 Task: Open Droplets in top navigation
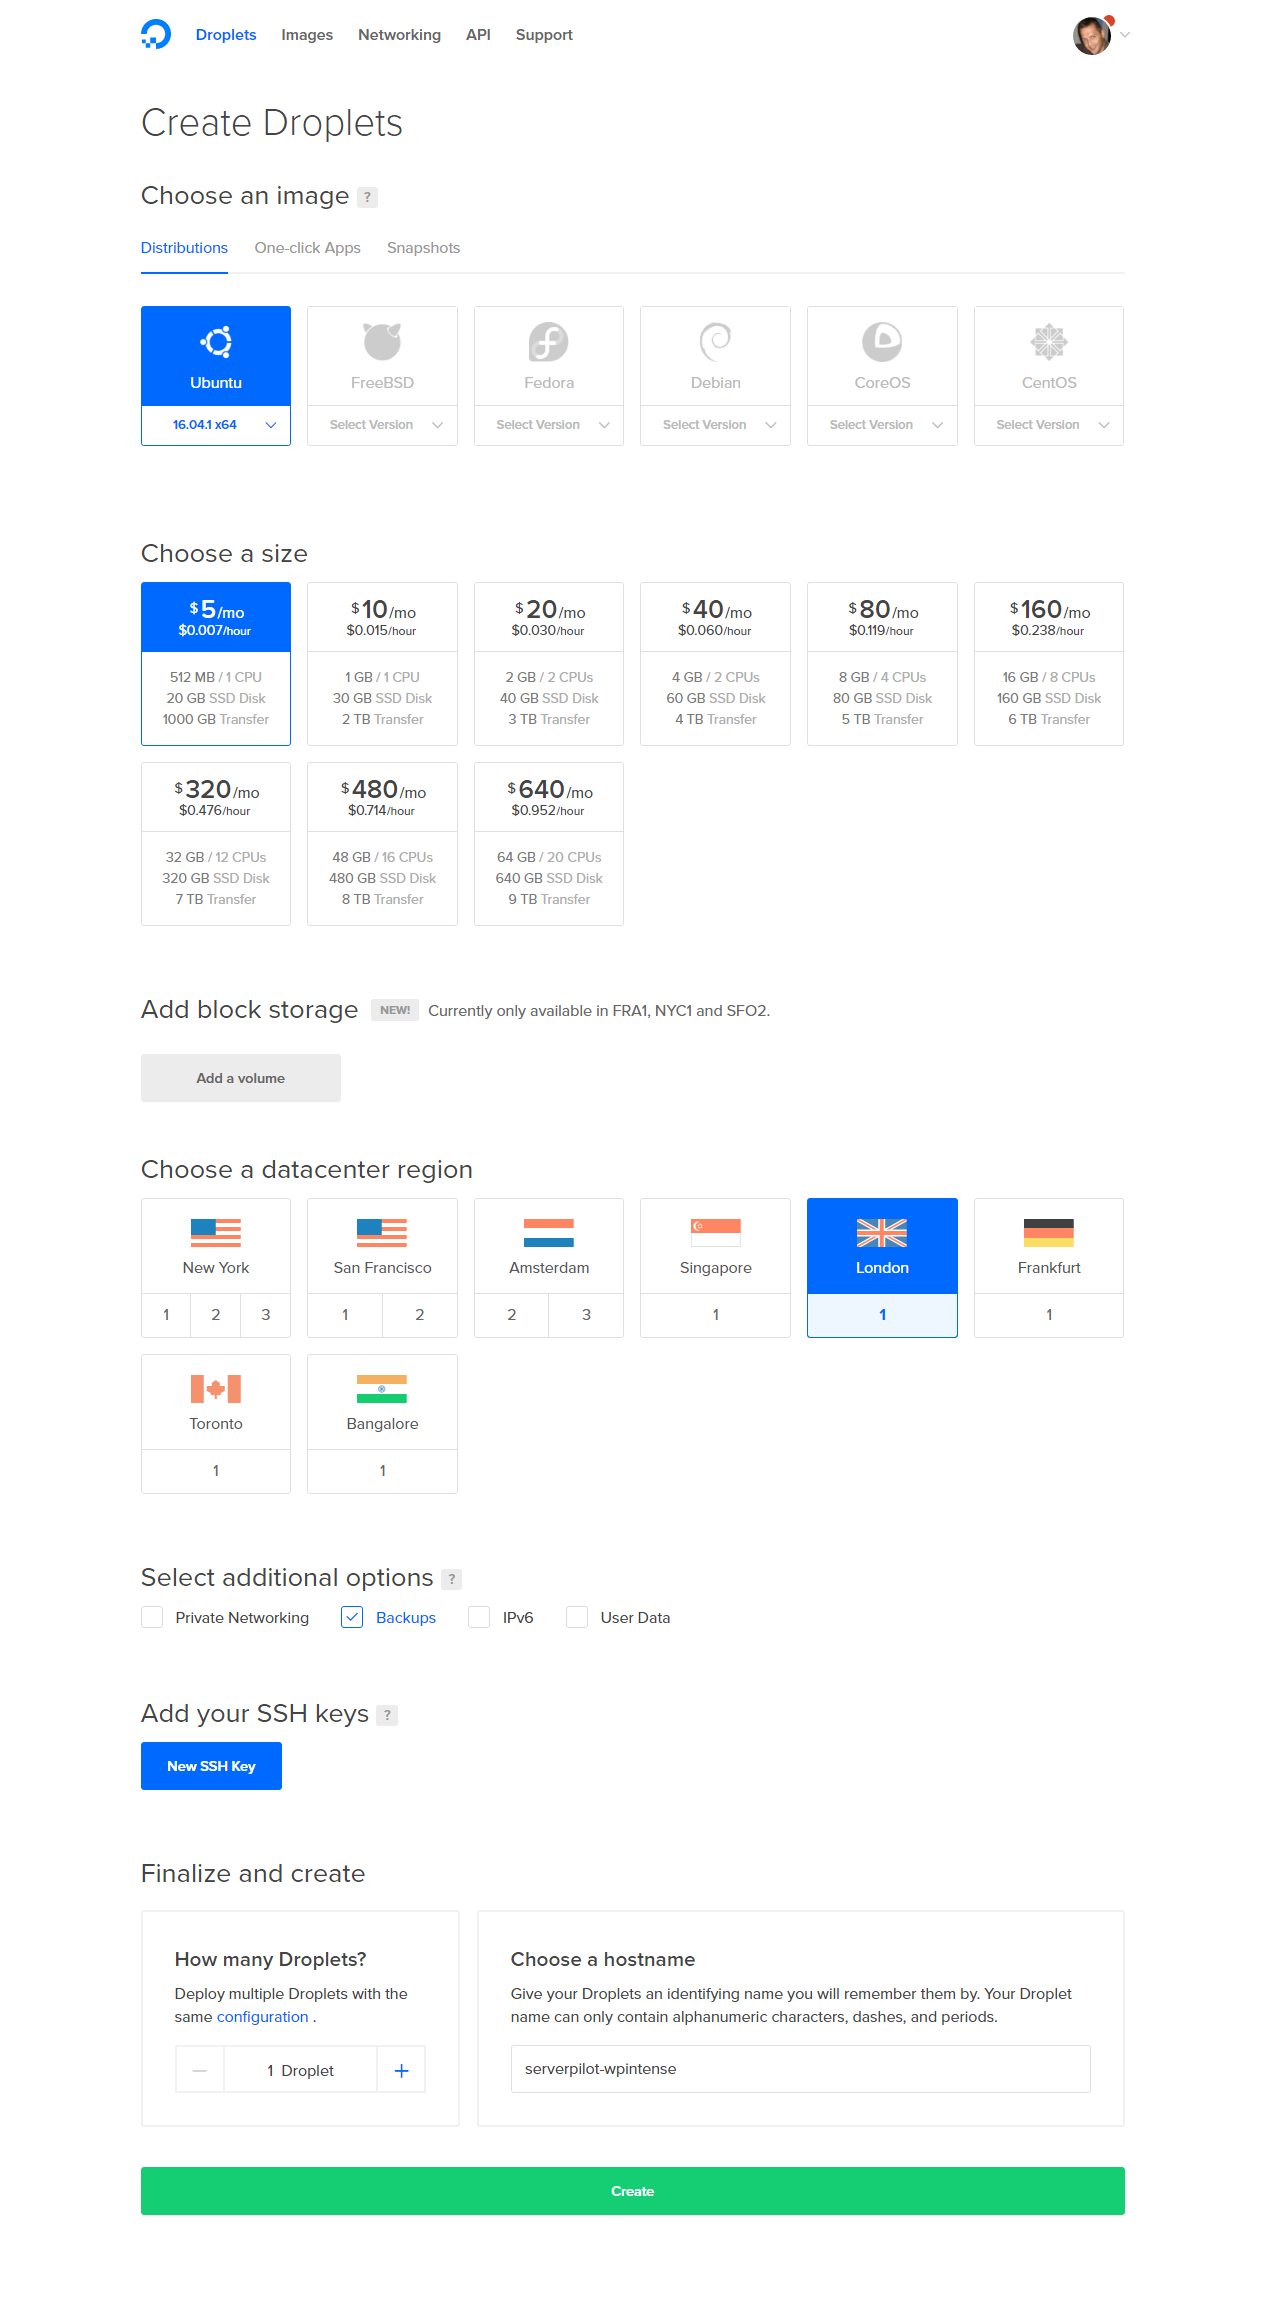[226, 35]
